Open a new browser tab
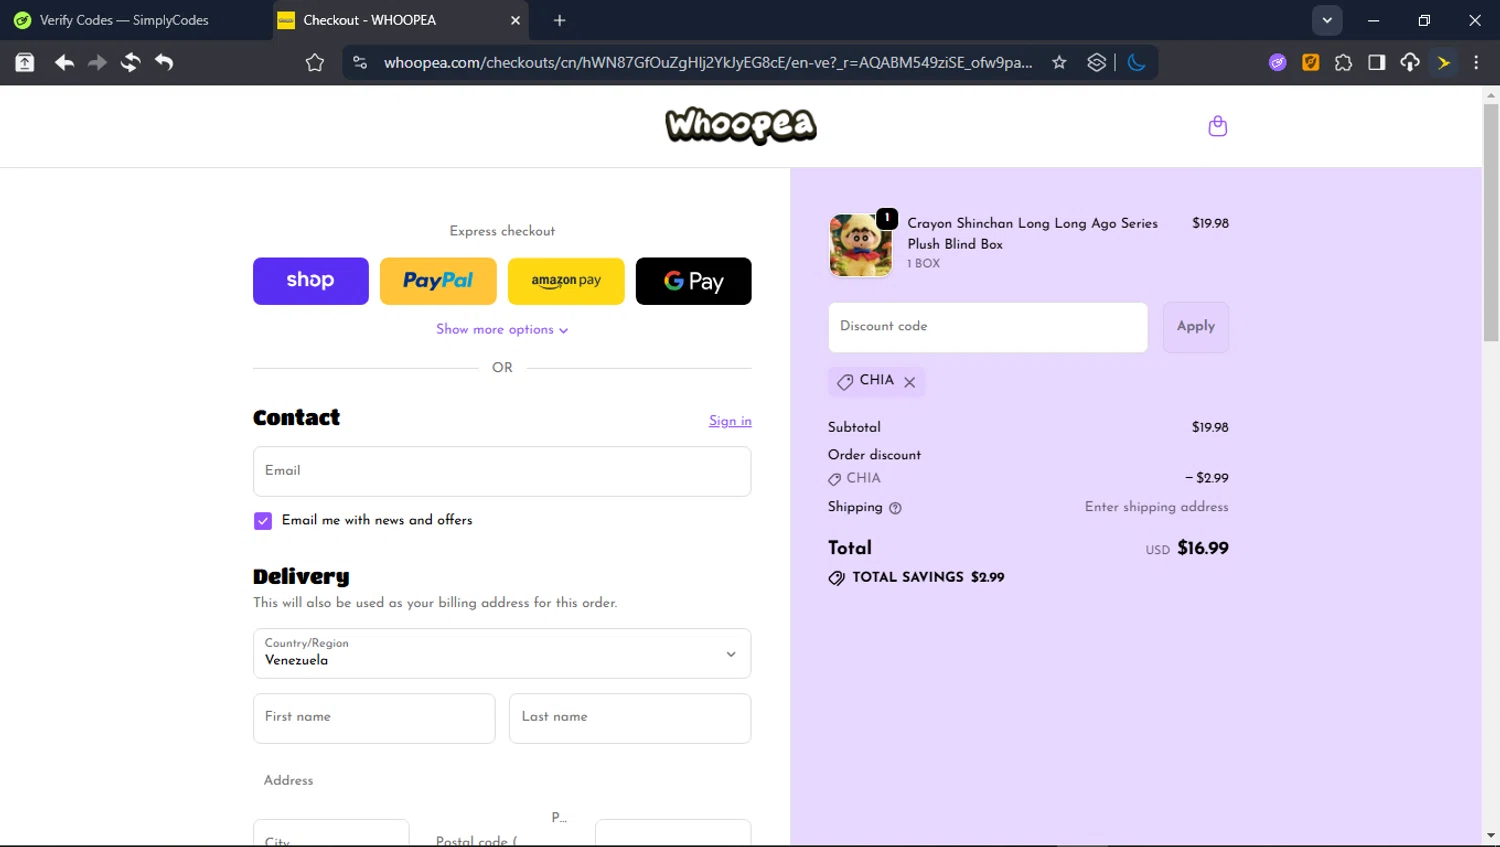The image size is (1500, 847). tap(559, 20)
